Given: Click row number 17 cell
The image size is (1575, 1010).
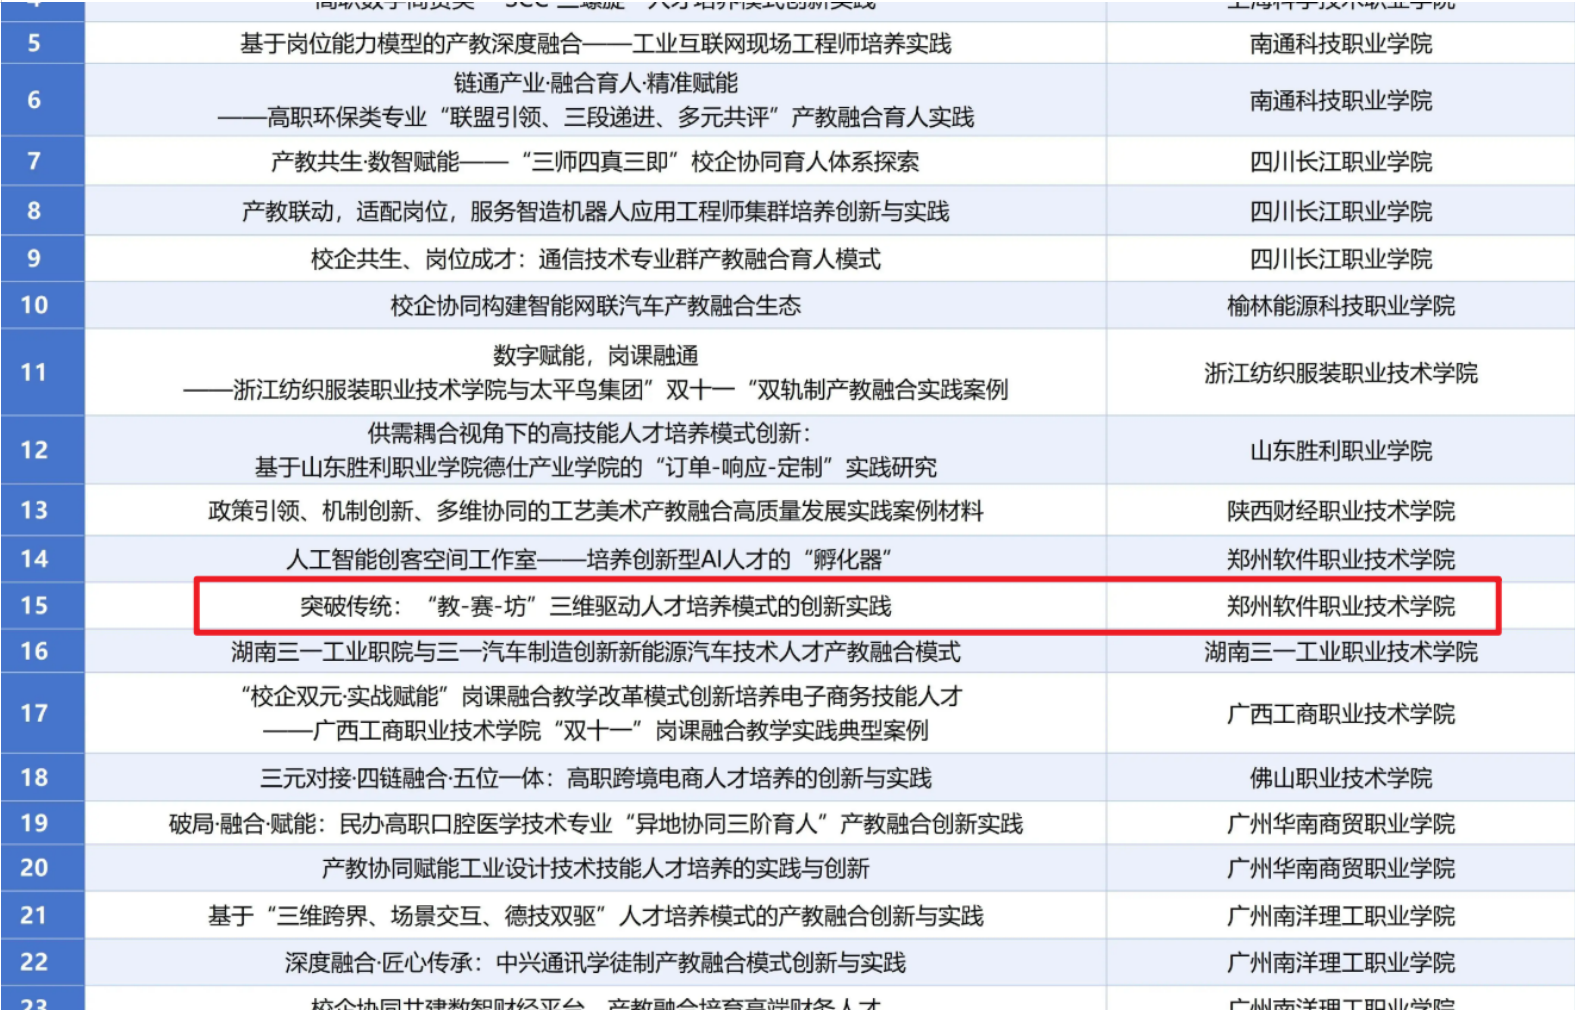Looking at the screenshot, I should coord(34,713).
